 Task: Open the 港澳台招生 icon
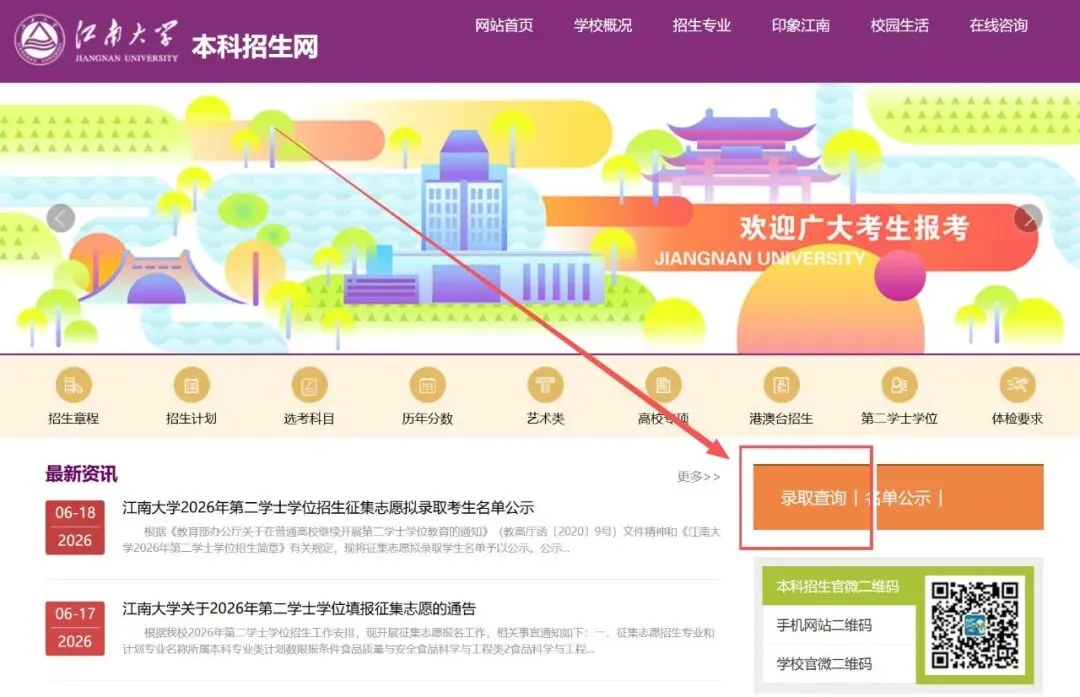coord(781,385)
